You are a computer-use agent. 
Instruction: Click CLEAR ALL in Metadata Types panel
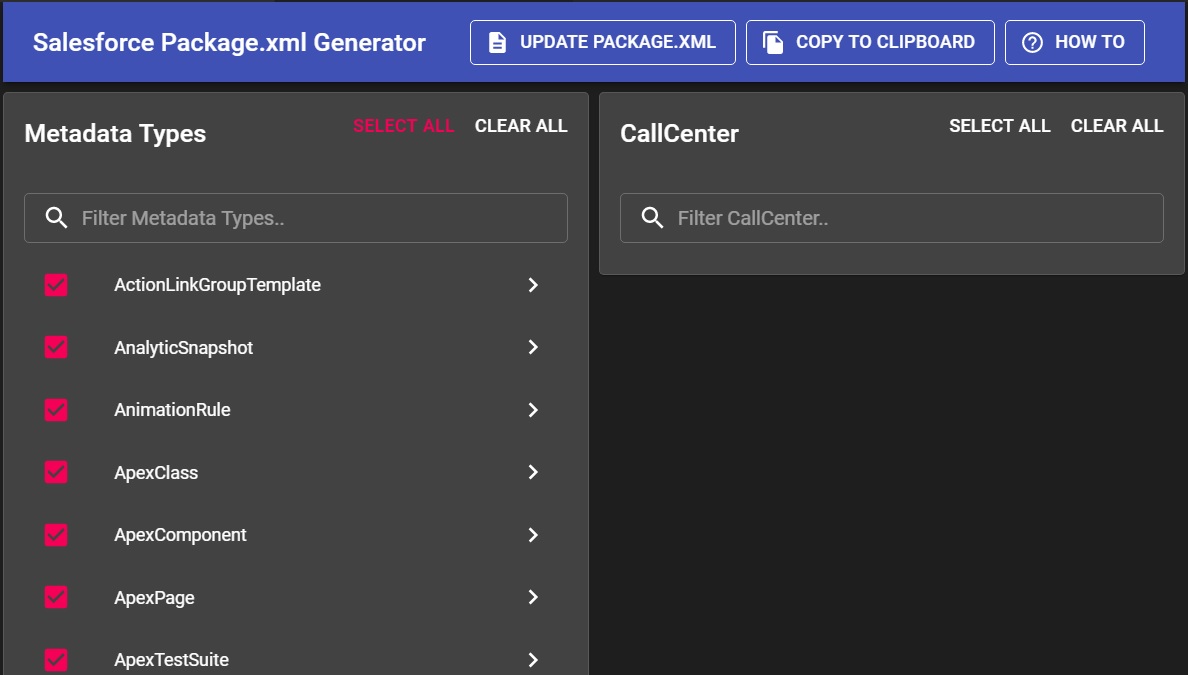coord(521,125)
